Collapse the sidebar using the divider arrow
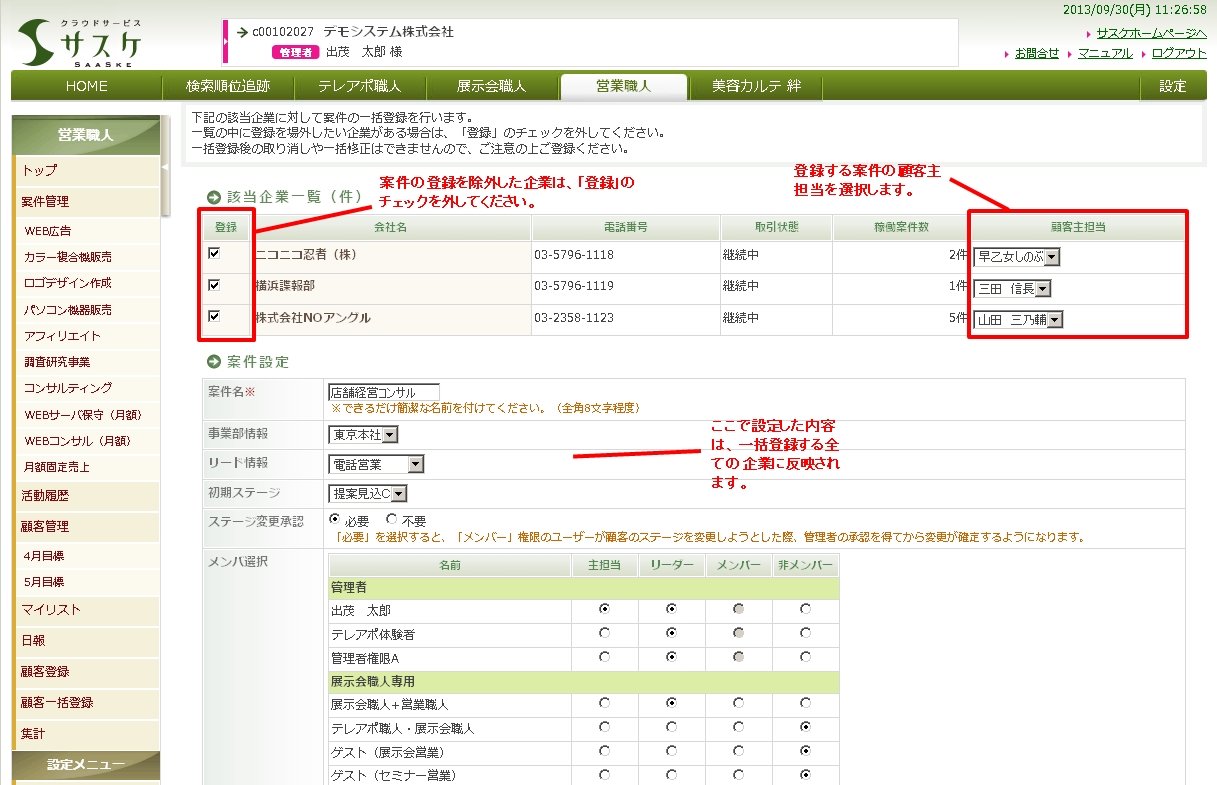Screen dimensions: 1217x785 [x=165, y=171]
